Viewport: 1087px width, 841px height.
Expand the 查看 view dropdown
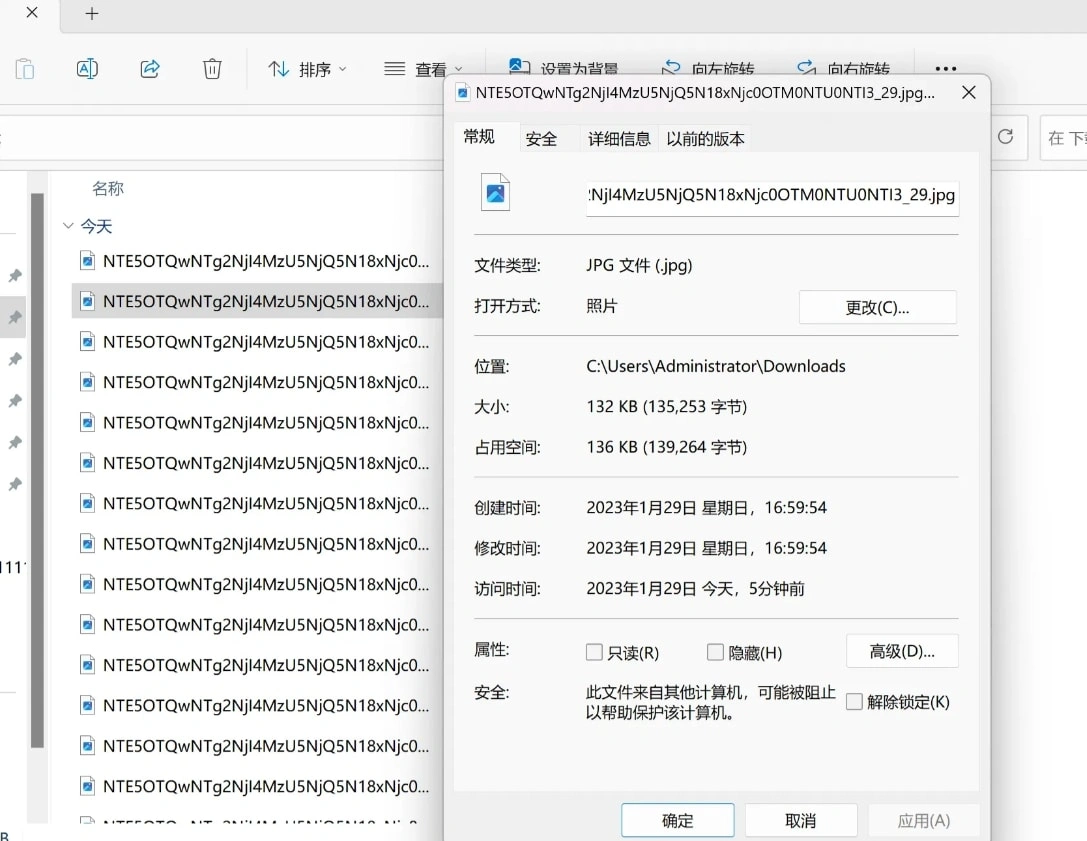(x=423, y=69)
